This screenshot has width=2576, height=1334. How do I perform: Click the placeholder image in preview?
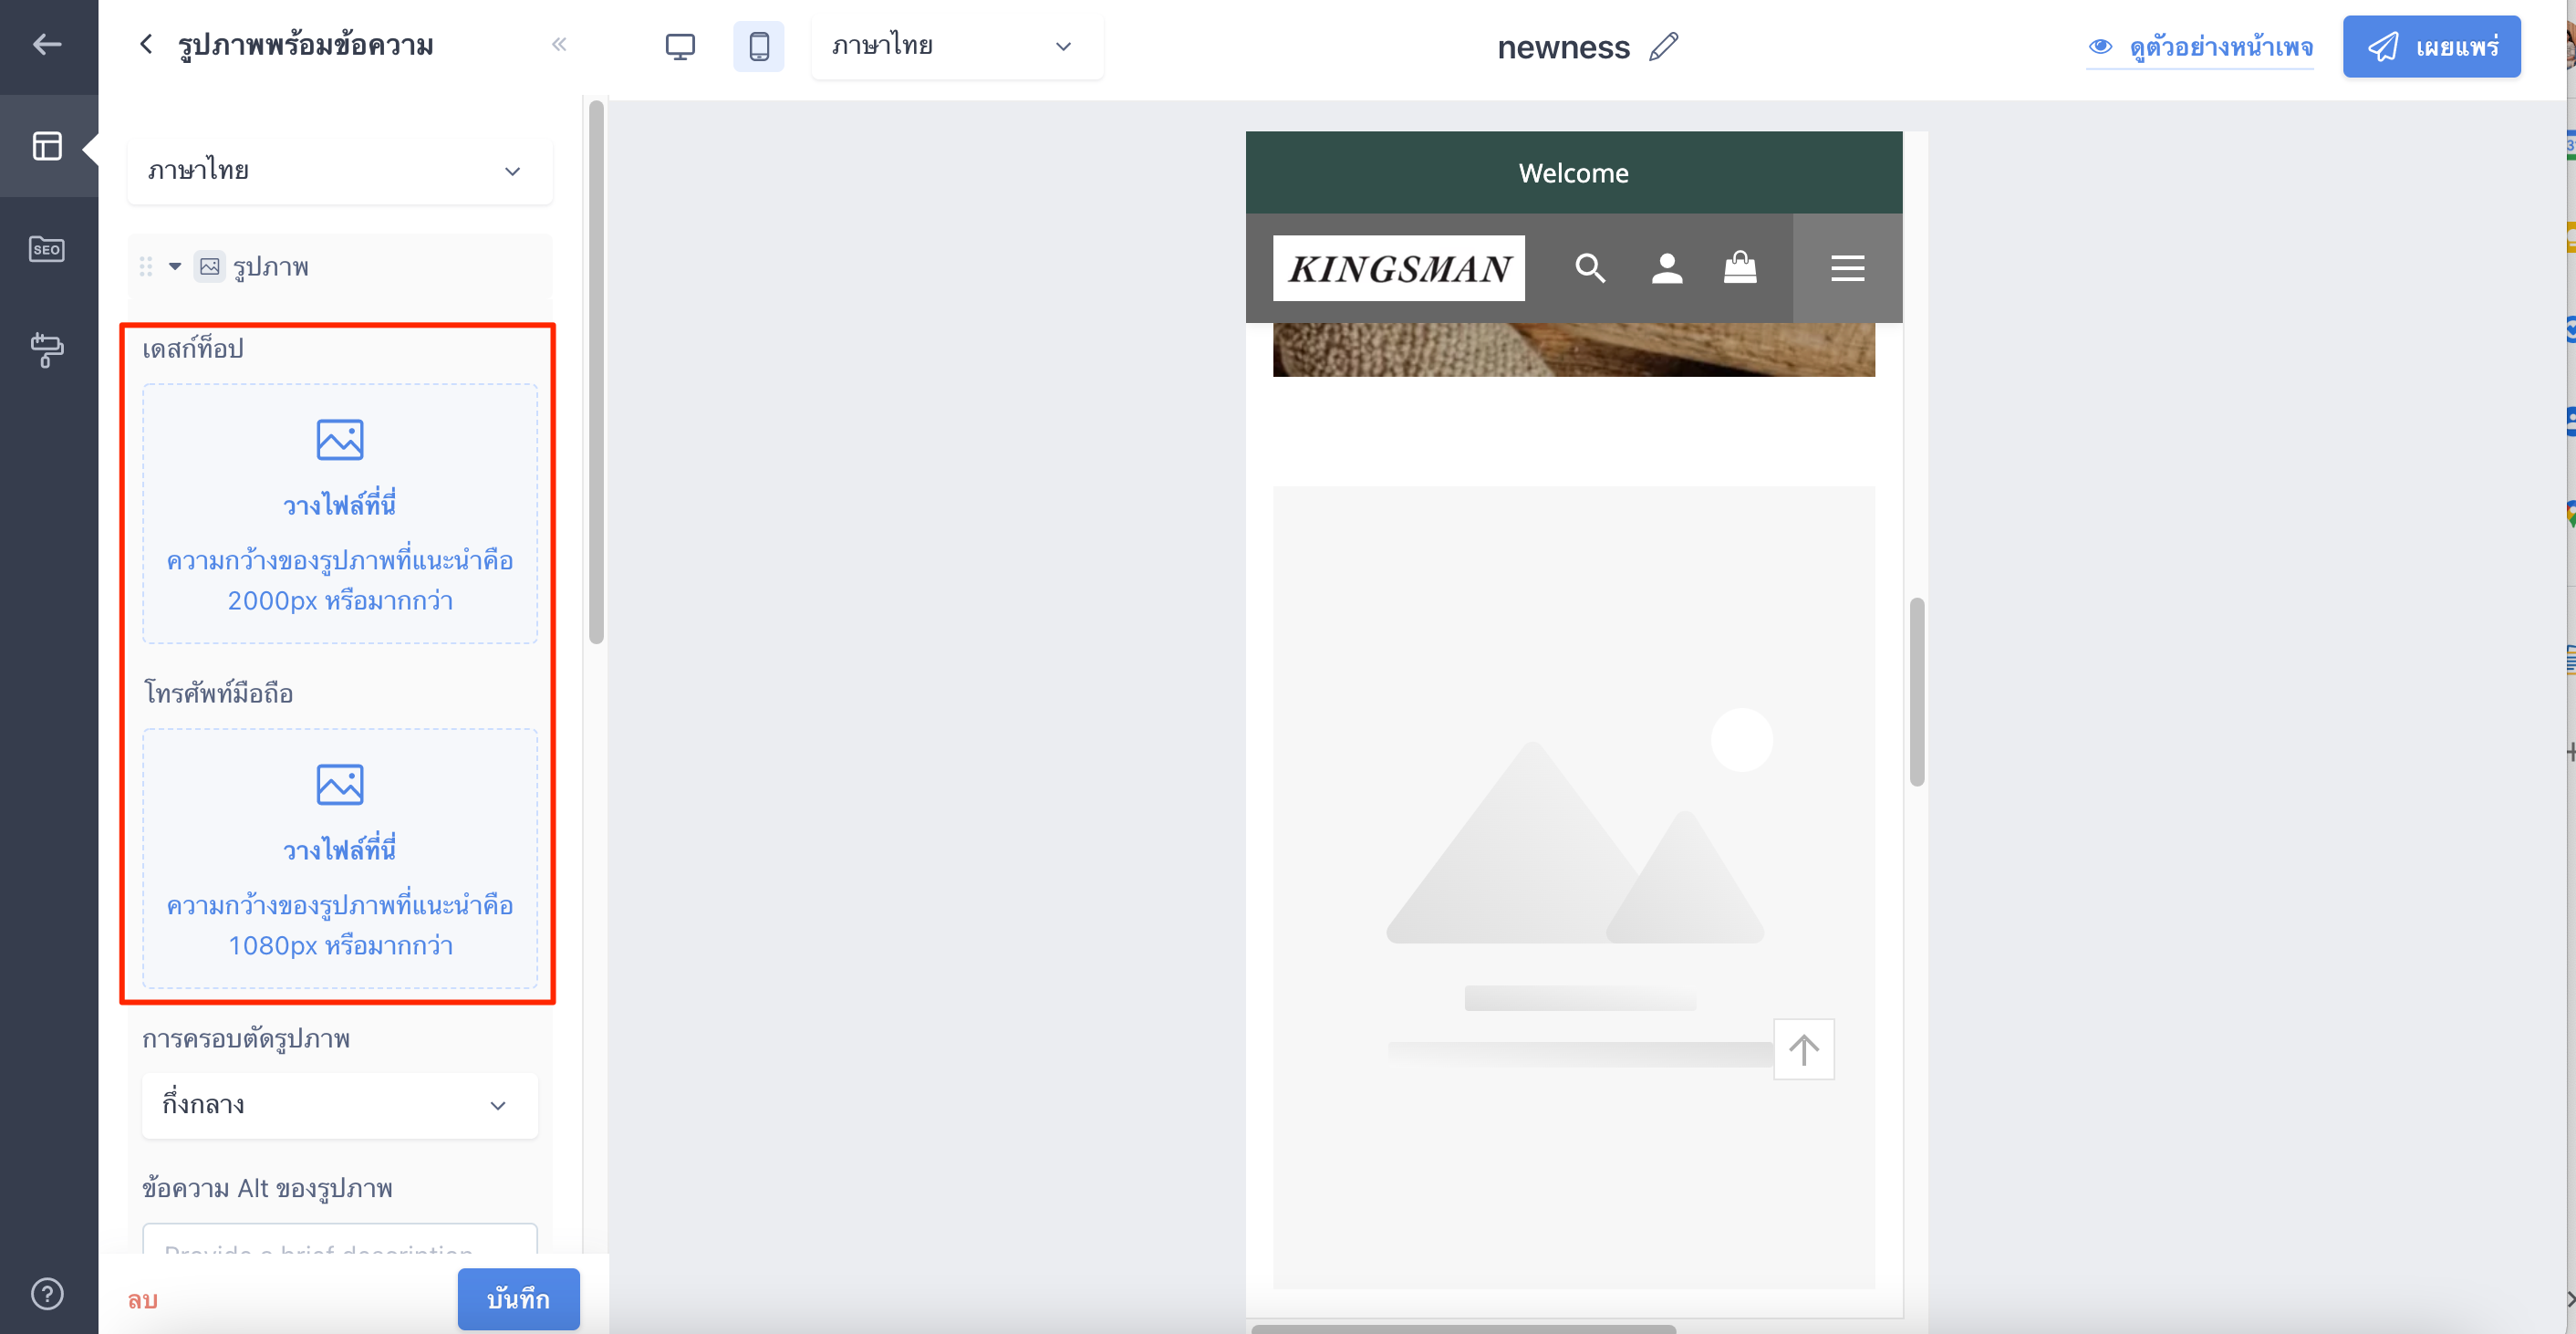1573,887
